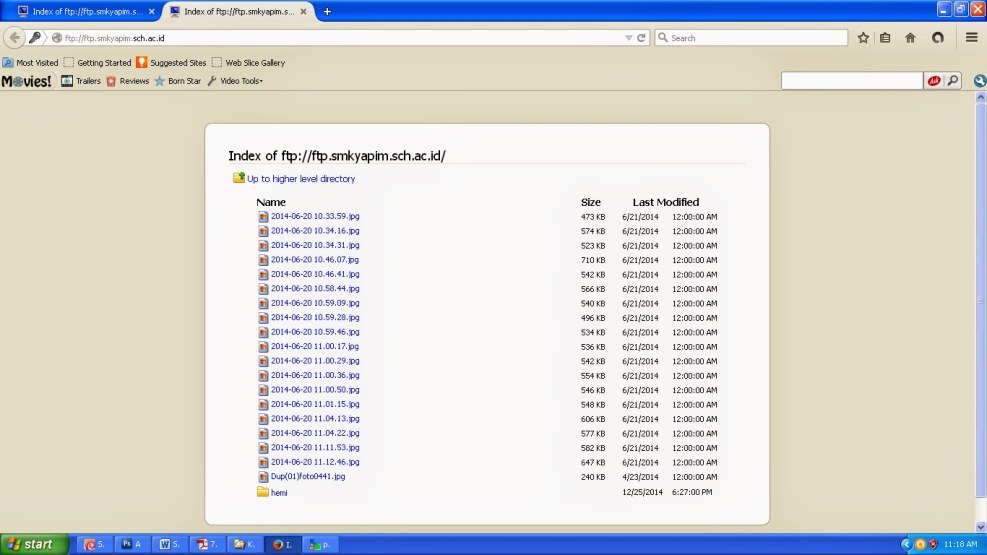This screenshot has width=987, height=555.
Task: Open Born Star in the Movies toolbar
Action: coord(178,81)
